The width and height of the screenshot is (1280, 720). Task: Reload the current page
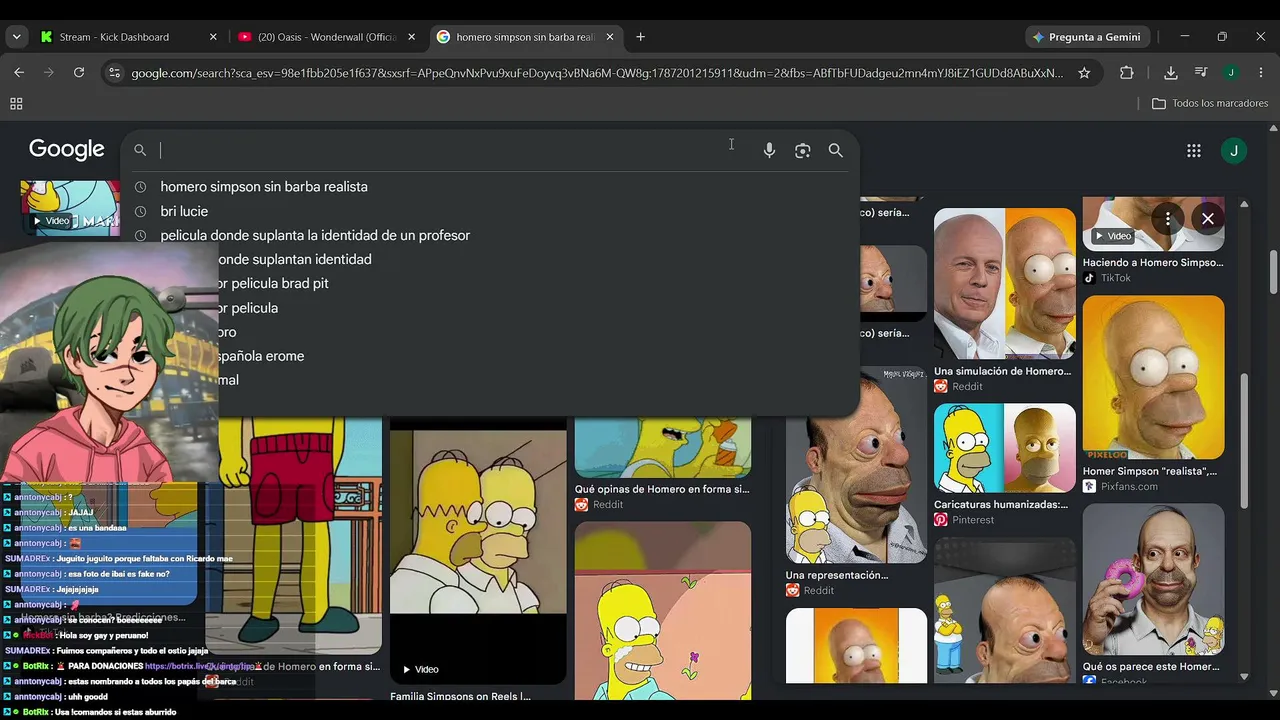[x=79, y=72]
